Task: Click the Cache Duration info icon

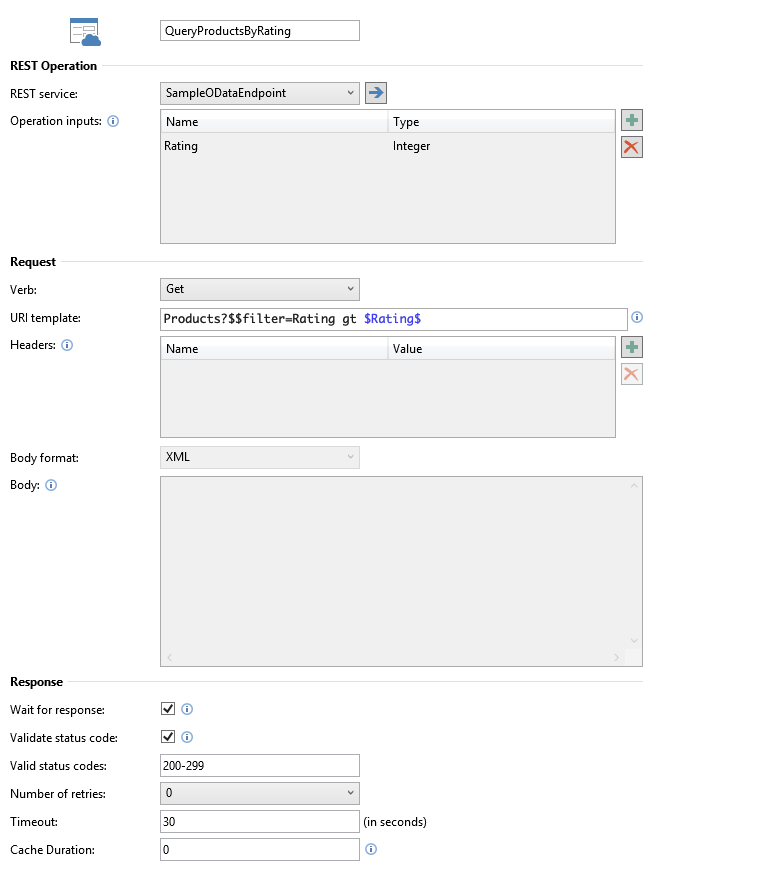Action: coord(371,849)
